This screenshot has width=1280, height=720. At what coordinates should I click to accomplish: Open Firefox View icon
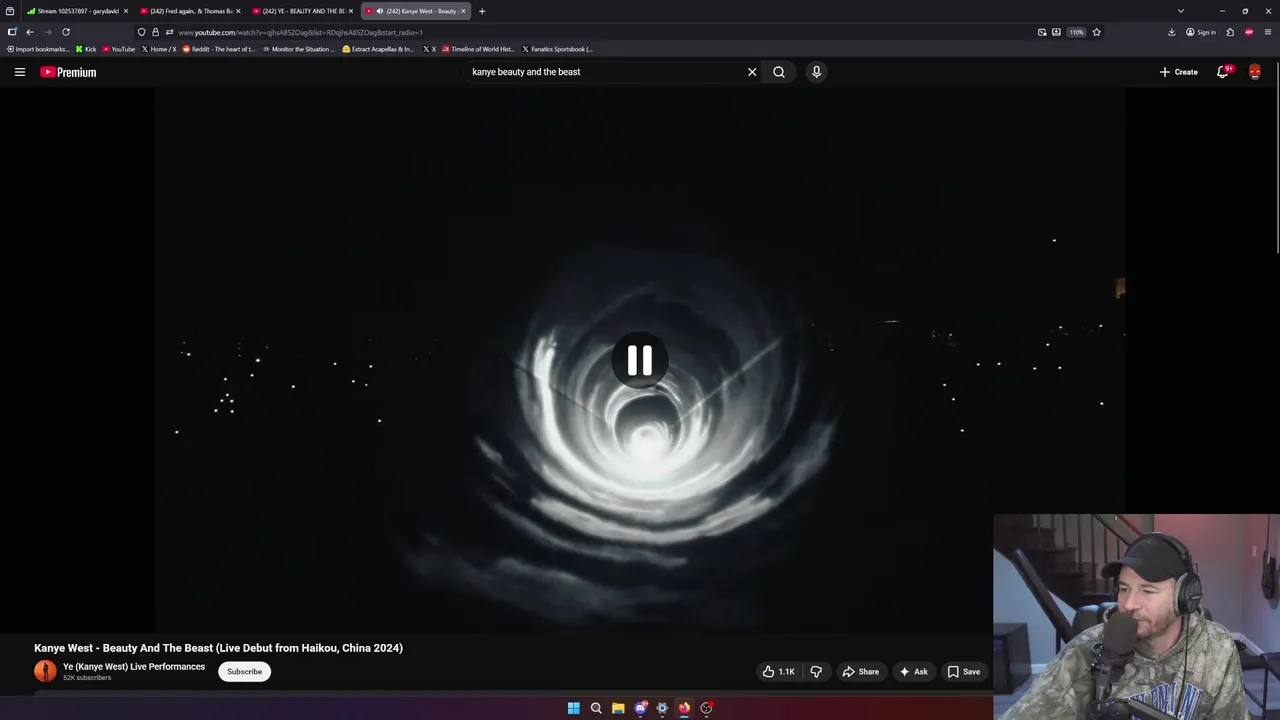point(10,11)
